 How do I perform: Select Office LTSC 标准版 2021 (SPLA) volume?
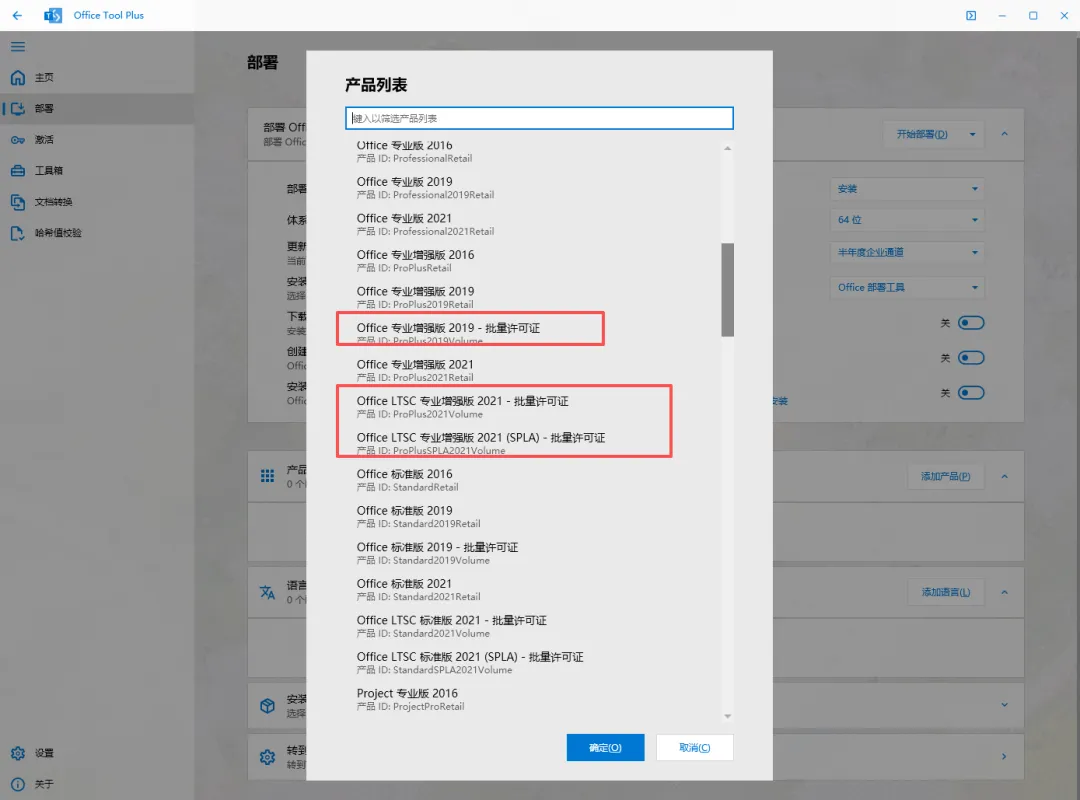(x=532, y=662)
